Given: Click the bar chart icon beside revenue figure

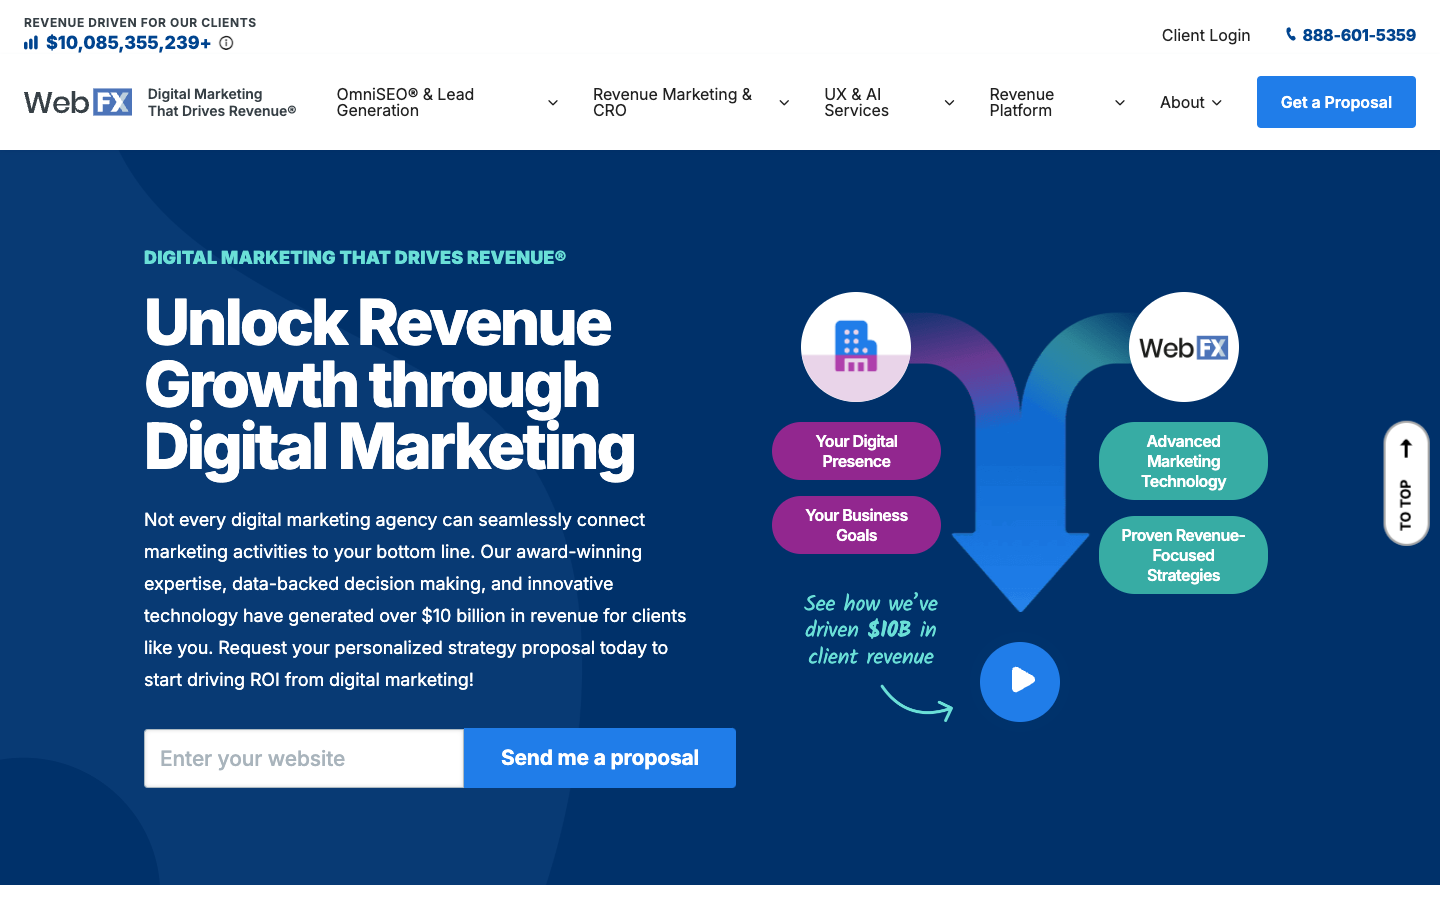Looking at the screenshot, I should point(31,43).
